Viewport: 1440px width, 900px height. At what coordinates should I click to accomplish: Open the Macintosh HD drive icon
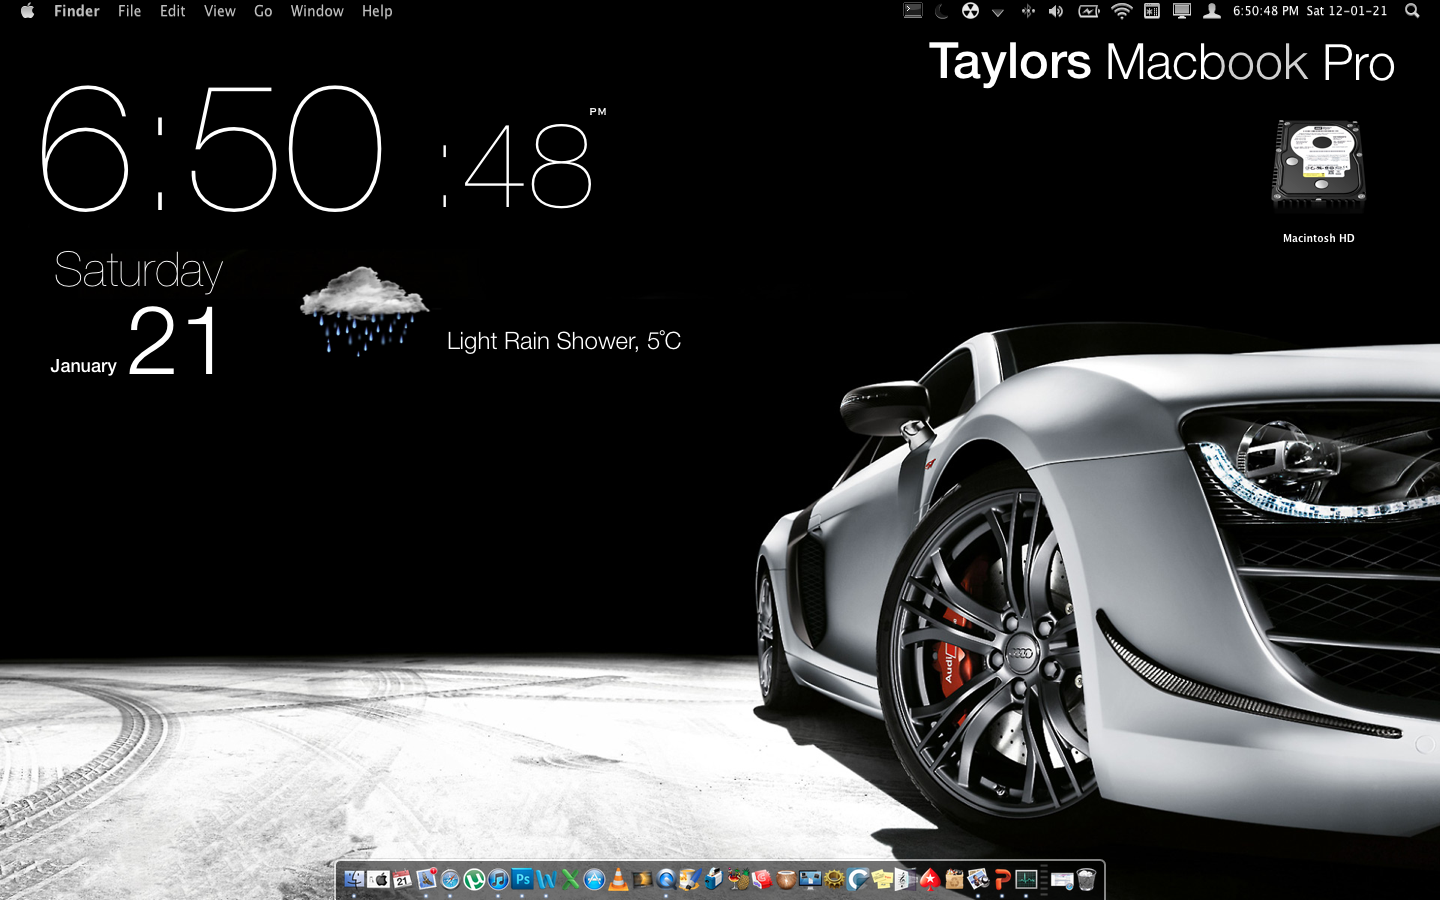point(1318,166)
